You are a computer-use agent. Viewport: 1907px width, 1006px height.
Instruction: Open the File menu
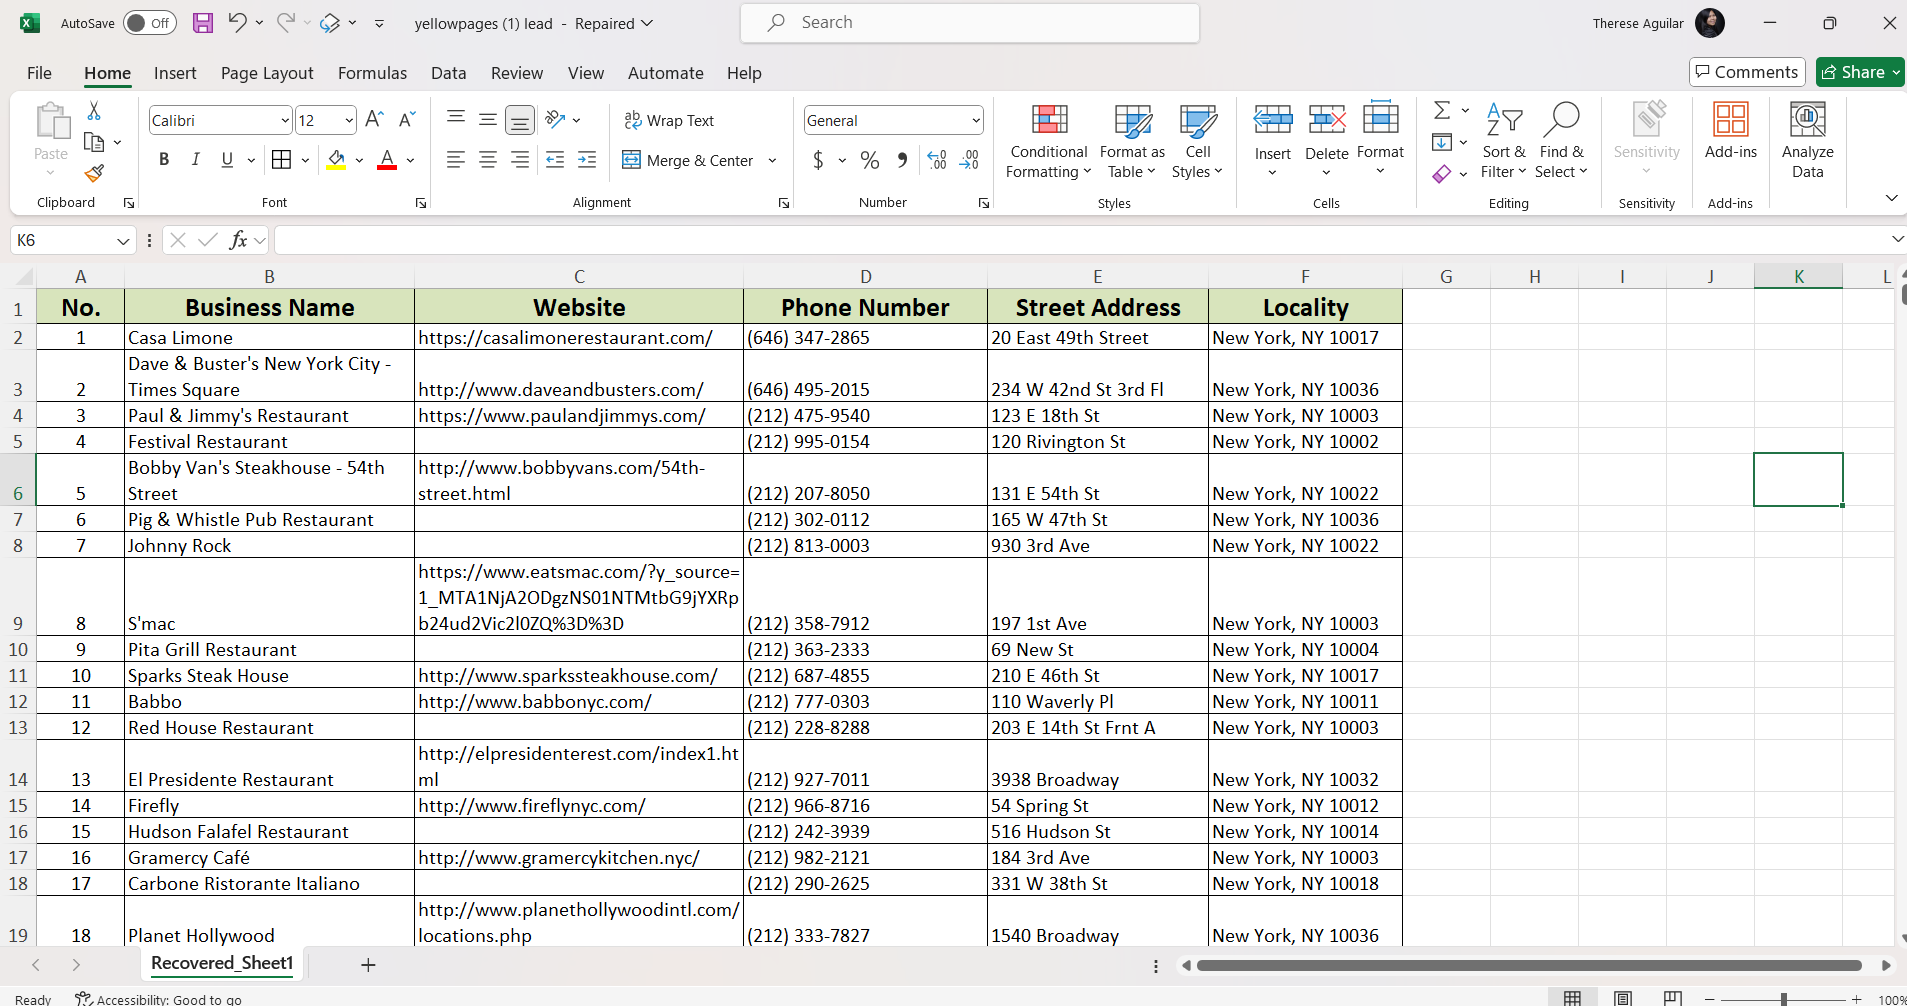(39, 73)
